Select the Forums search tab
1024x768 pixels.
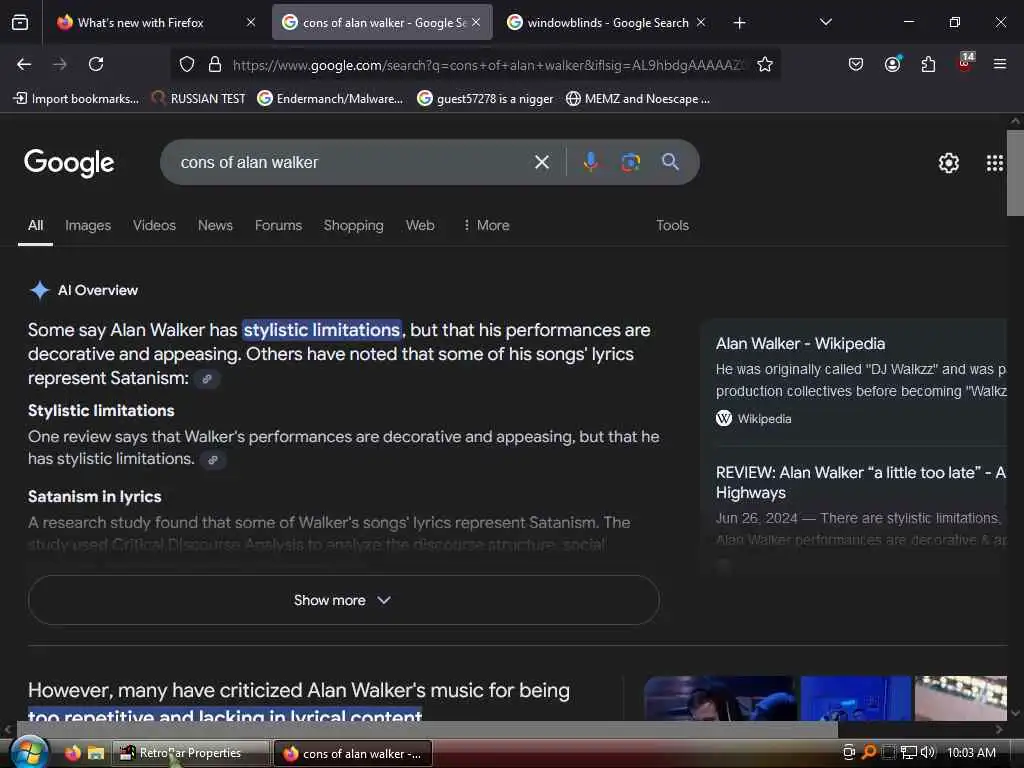pyautogui.click(x=278, y=225)
